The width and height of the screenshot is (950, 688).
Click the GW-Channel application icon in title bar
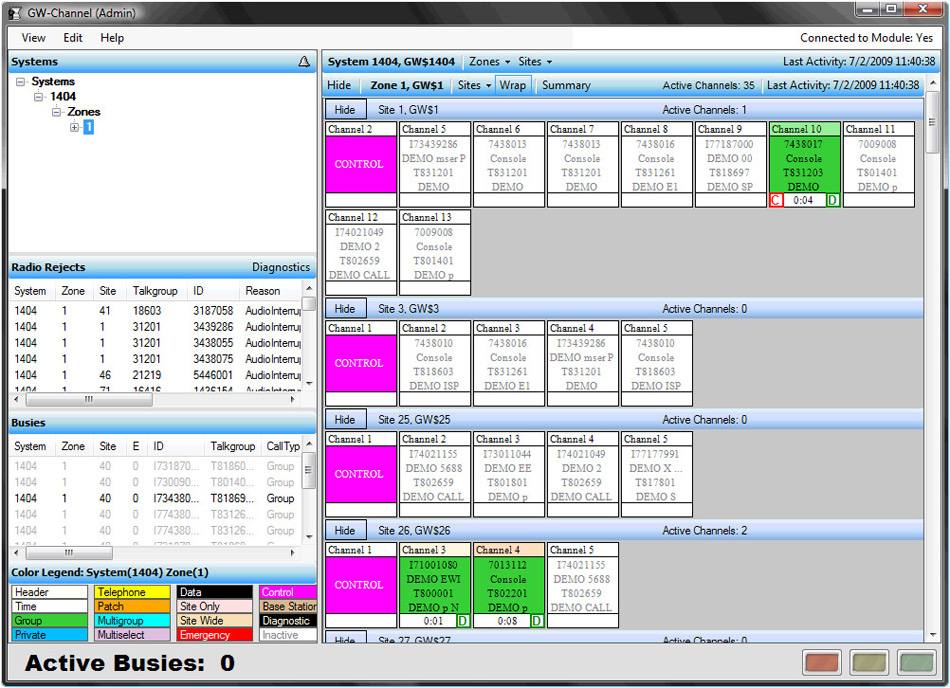(x=12, y=13)
